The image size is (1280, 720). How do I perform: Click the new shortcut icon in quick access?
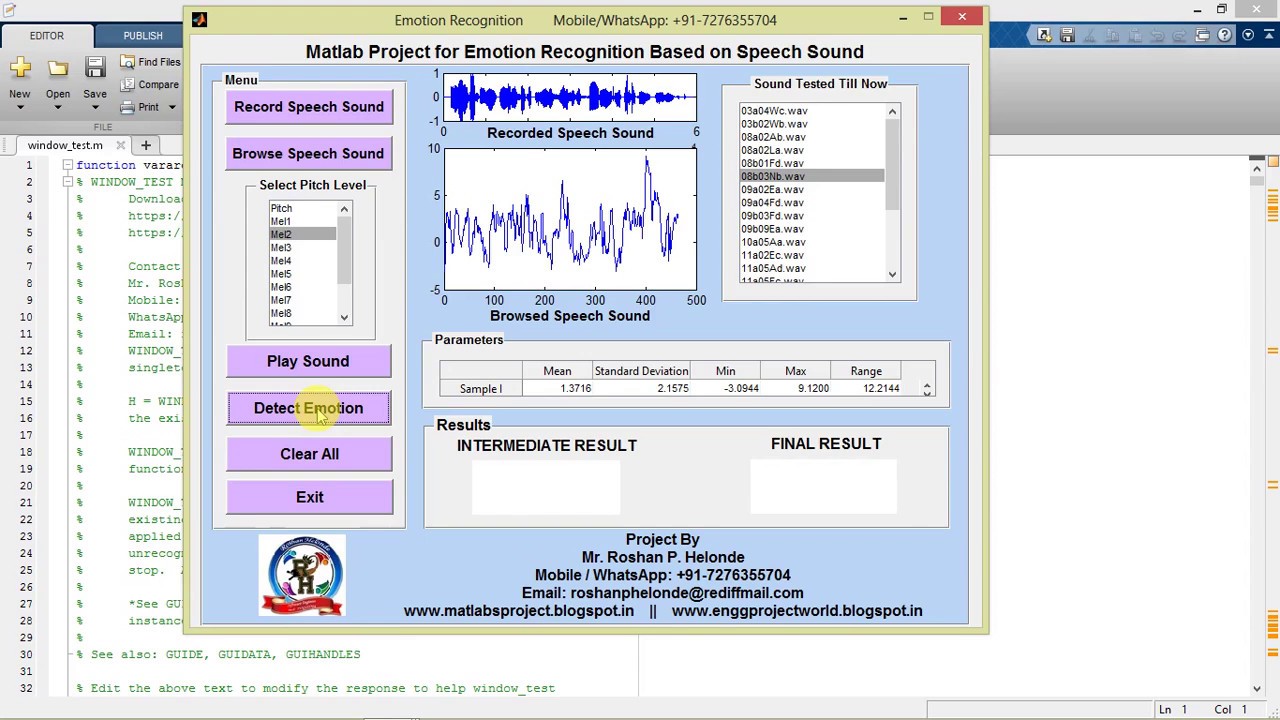point(1044,35)
